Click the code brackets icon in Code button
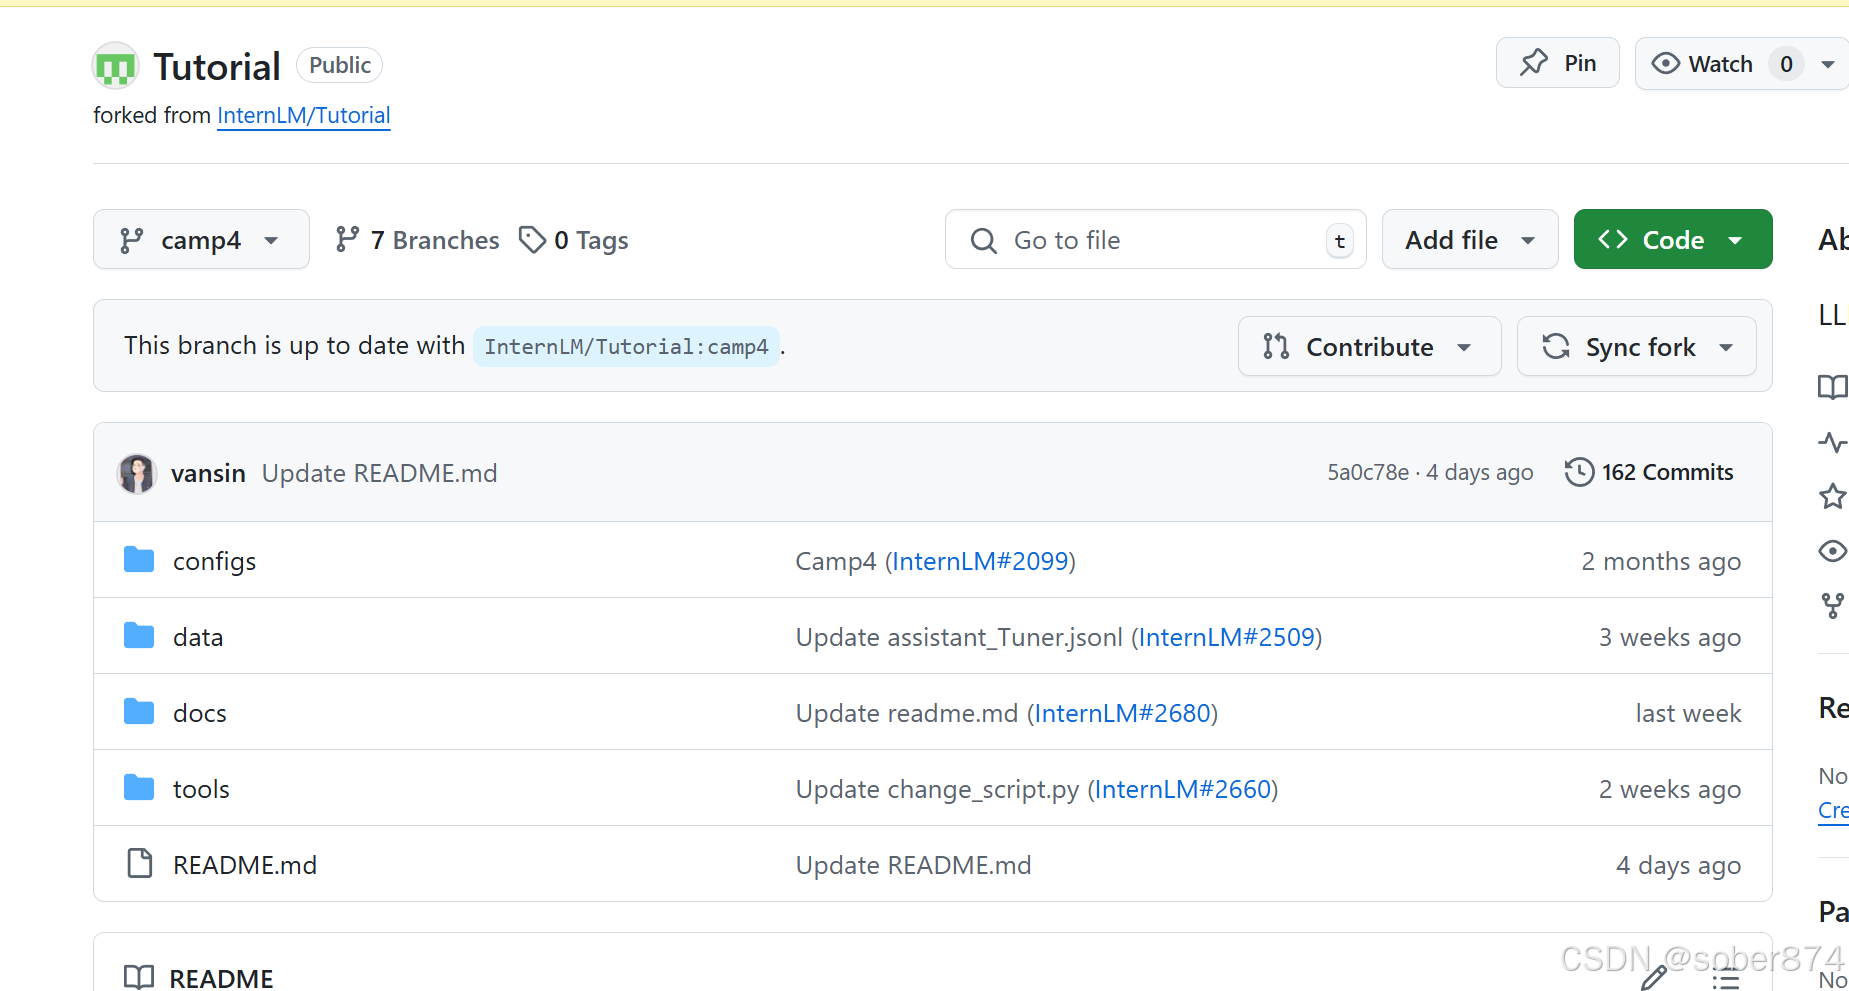 point(1613,239)
